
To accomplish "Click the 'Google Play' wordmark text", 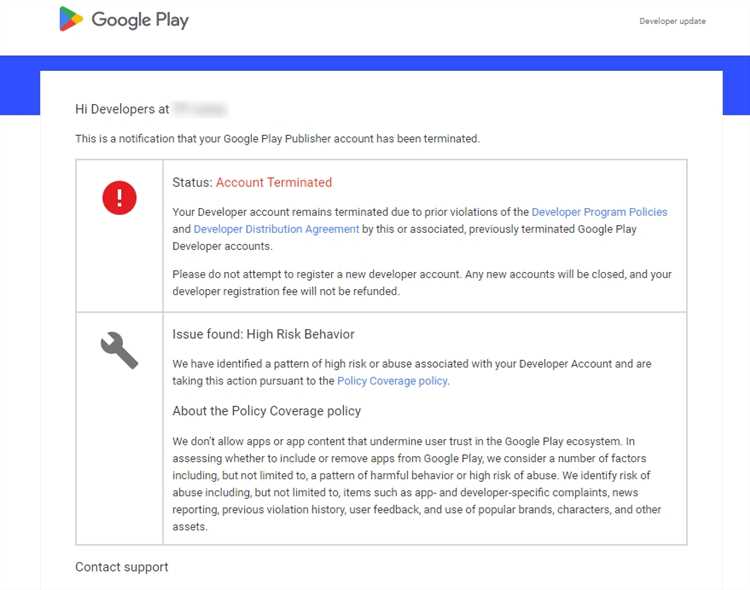I will (140, 20).
